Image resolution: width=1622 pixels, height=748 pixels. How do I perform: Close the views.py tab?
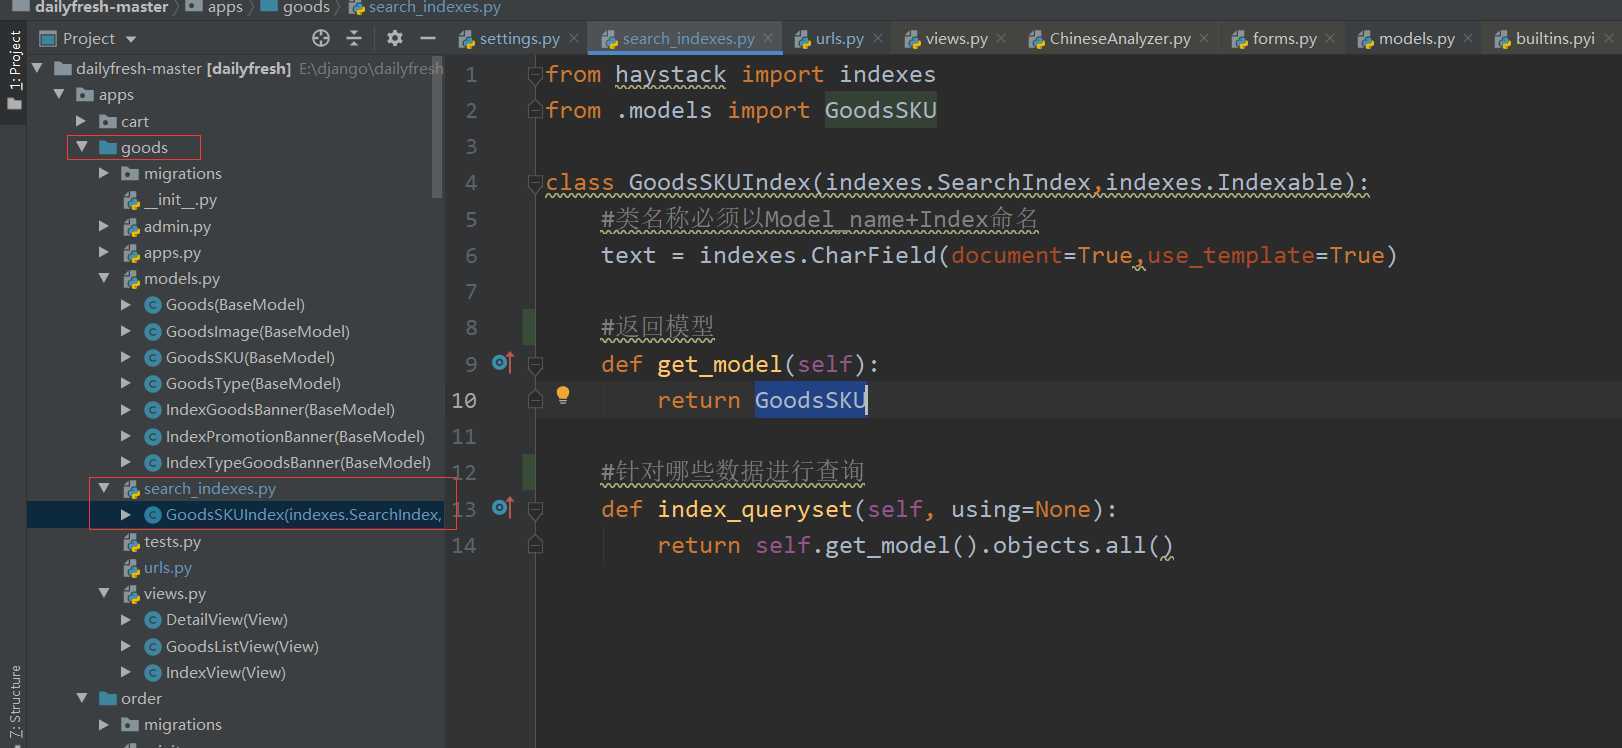point(1002,38)
